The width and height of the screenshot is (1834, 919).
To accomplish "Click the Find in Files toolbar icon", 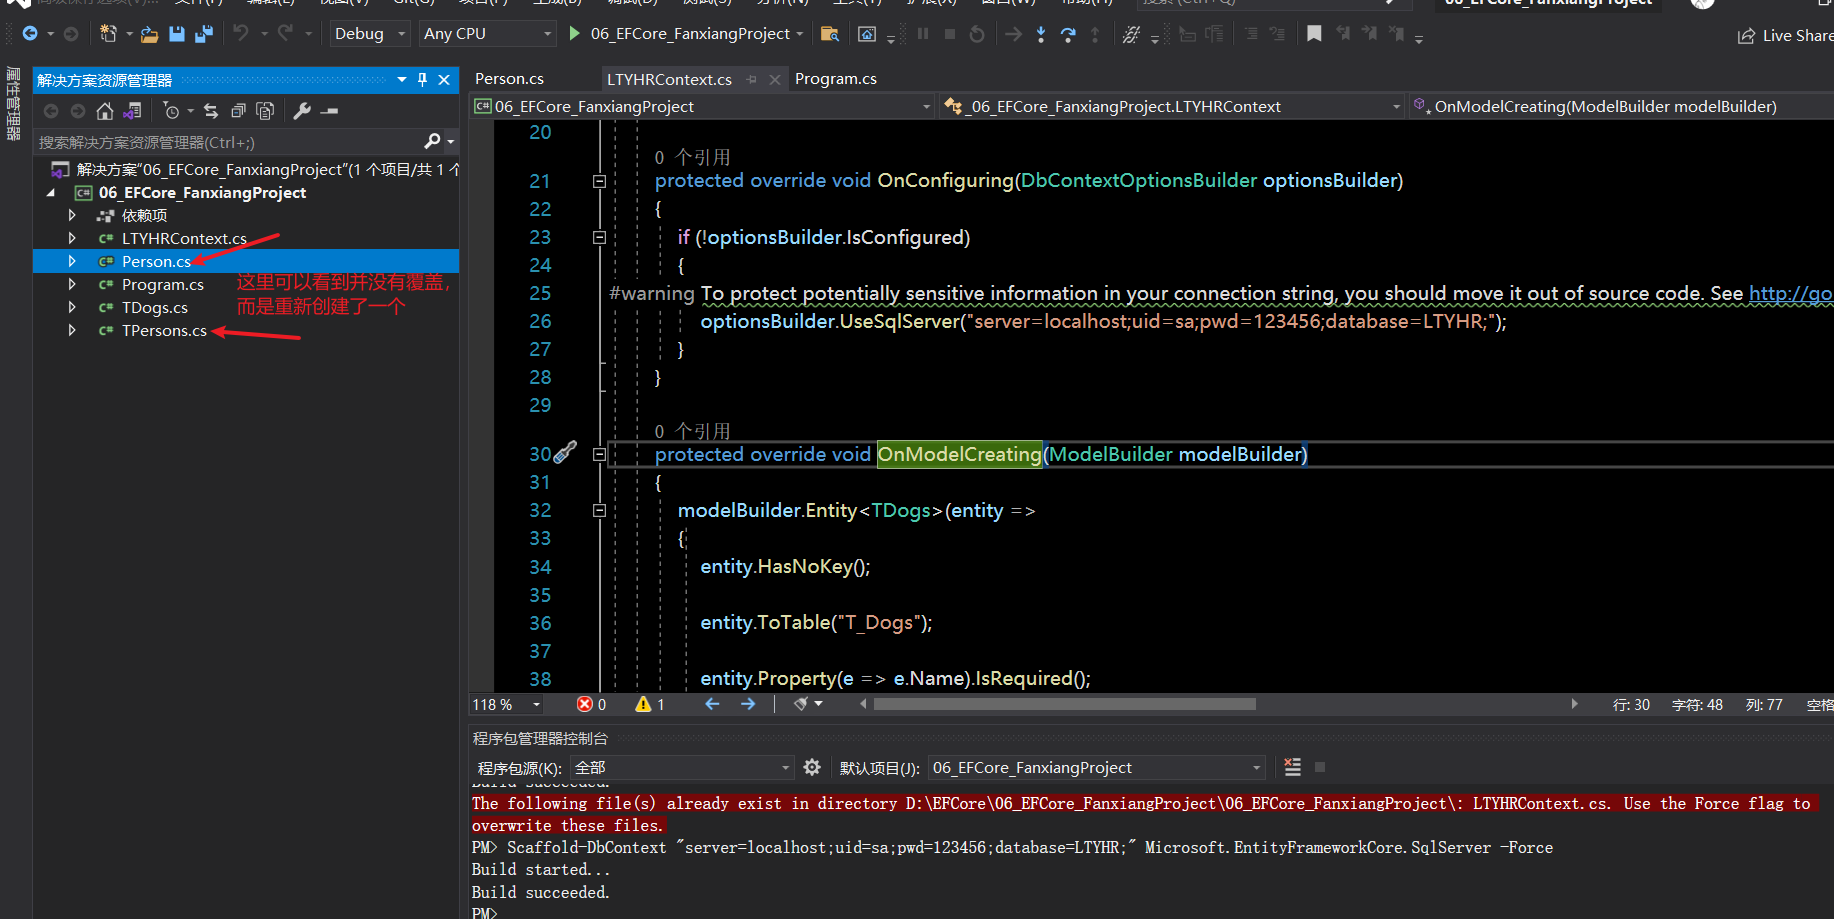I will pyautogui.click(x=829, y=34).
